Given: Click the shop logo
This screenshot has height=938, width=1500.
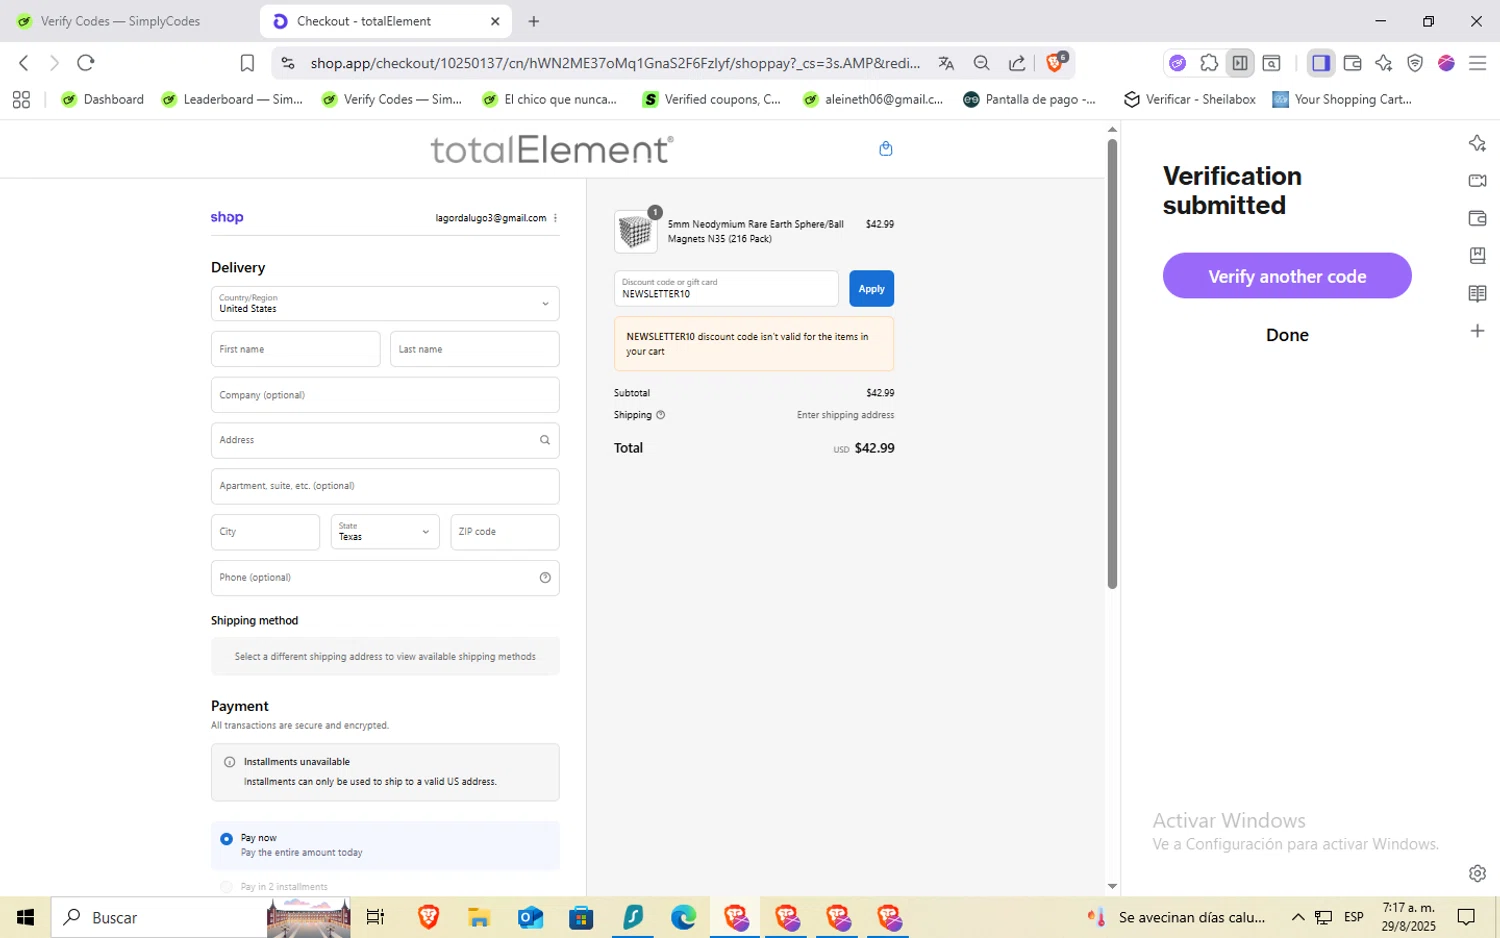Looking at the screenshot, I should click(227, 217).
